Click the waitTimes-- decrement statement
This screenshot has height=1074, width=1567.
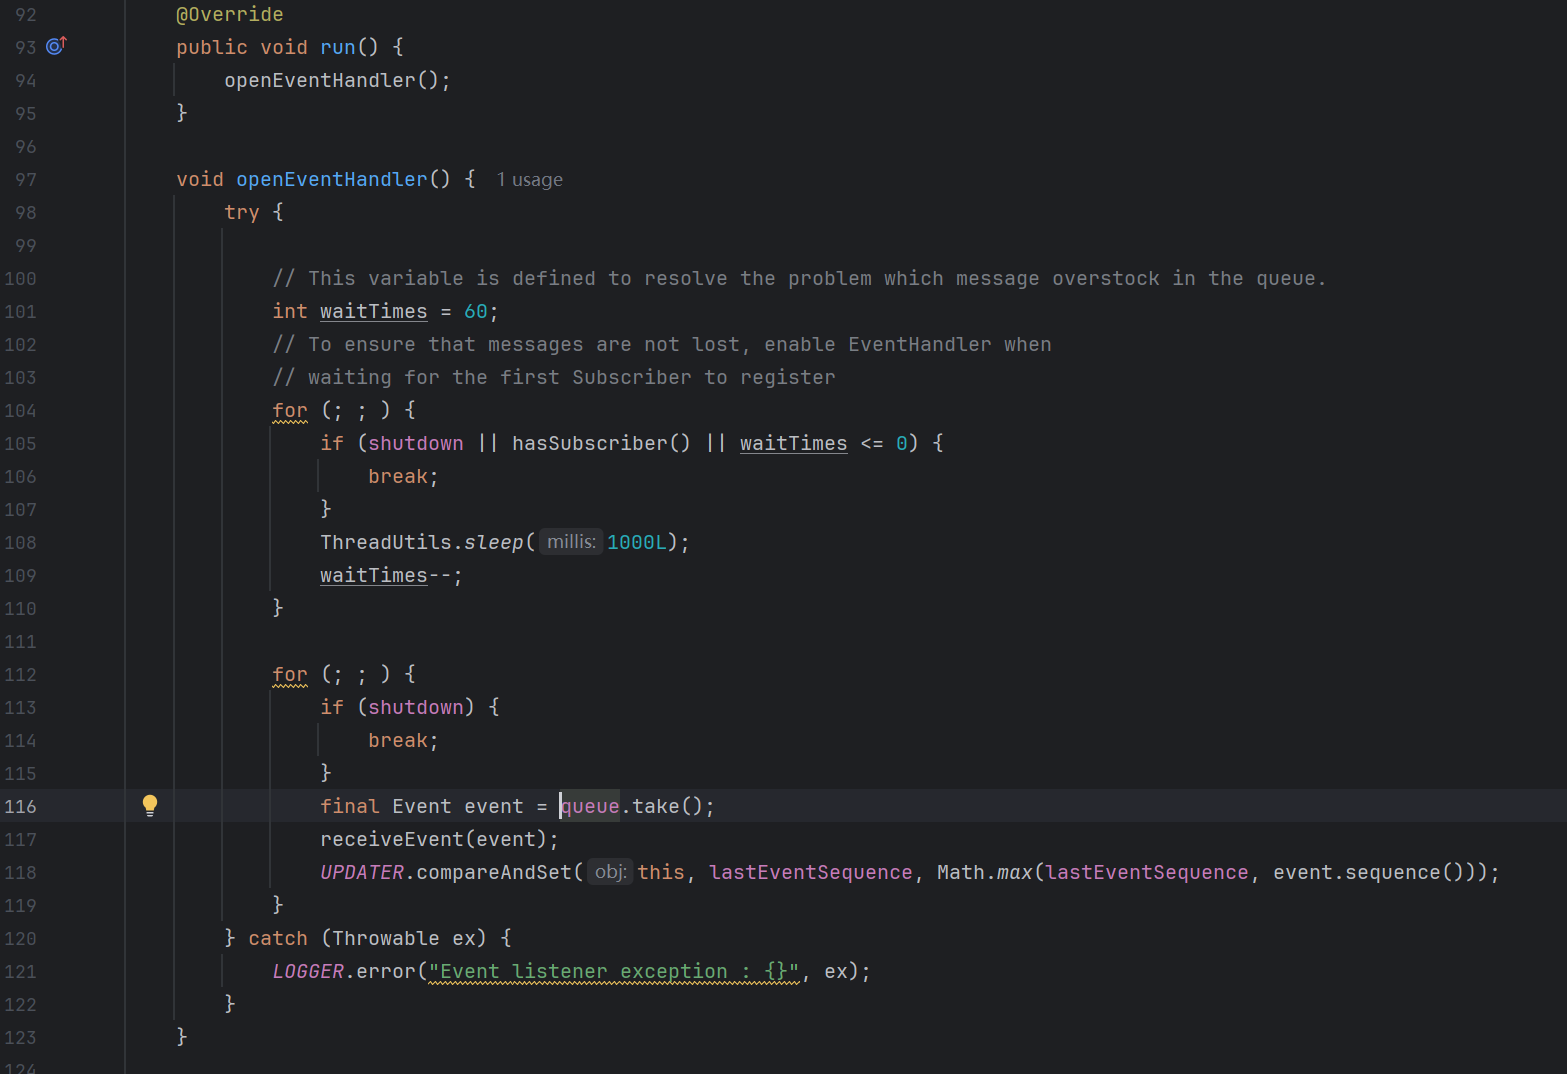pos(389,576)
